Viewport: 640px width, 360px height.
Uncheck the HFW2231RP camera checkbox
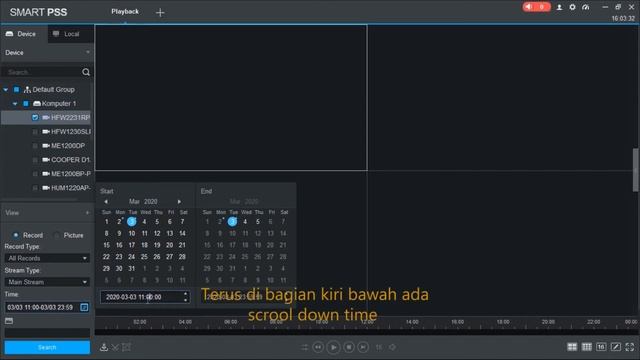point(35,118)
